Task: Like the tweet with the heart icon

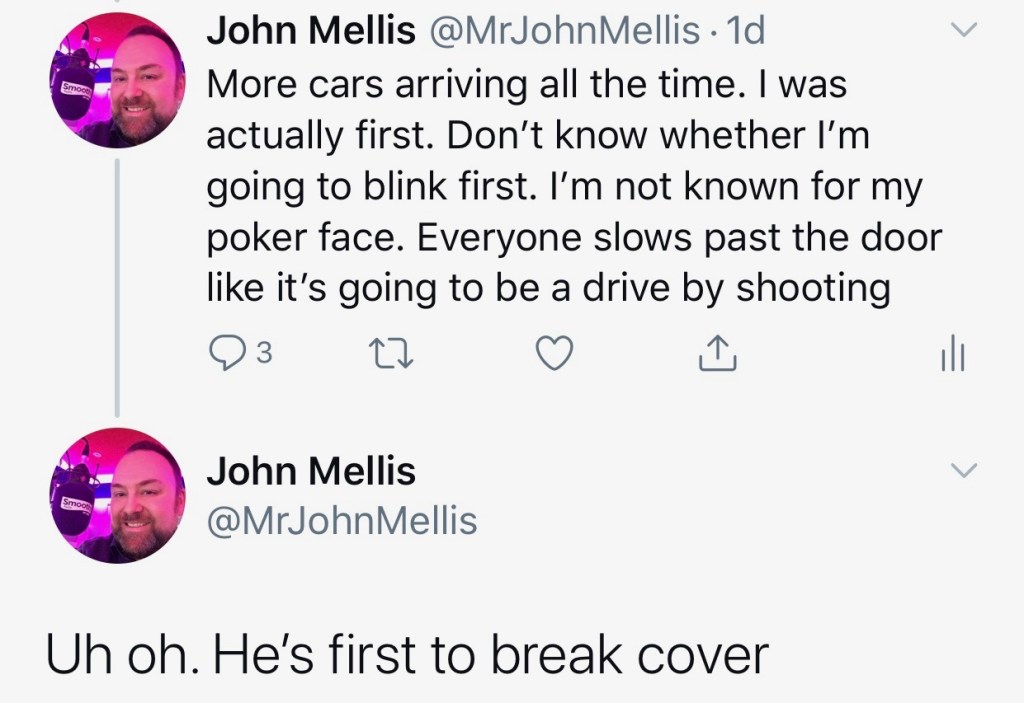Action: click(x=555, y=353)
